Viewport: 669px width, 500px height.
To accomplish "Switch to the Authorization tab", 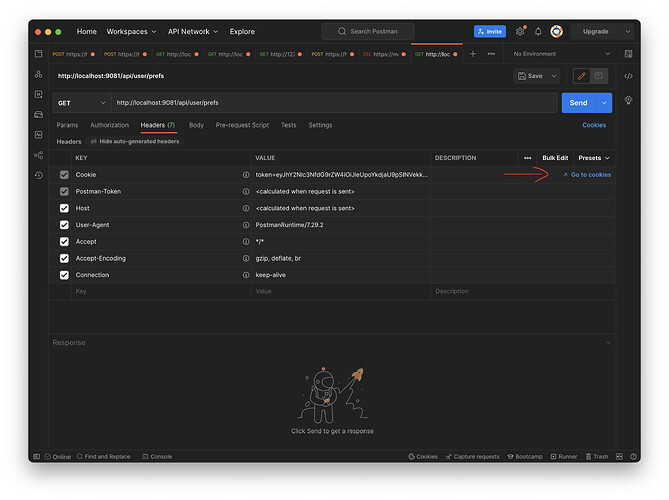I will (x=109, y=125).
